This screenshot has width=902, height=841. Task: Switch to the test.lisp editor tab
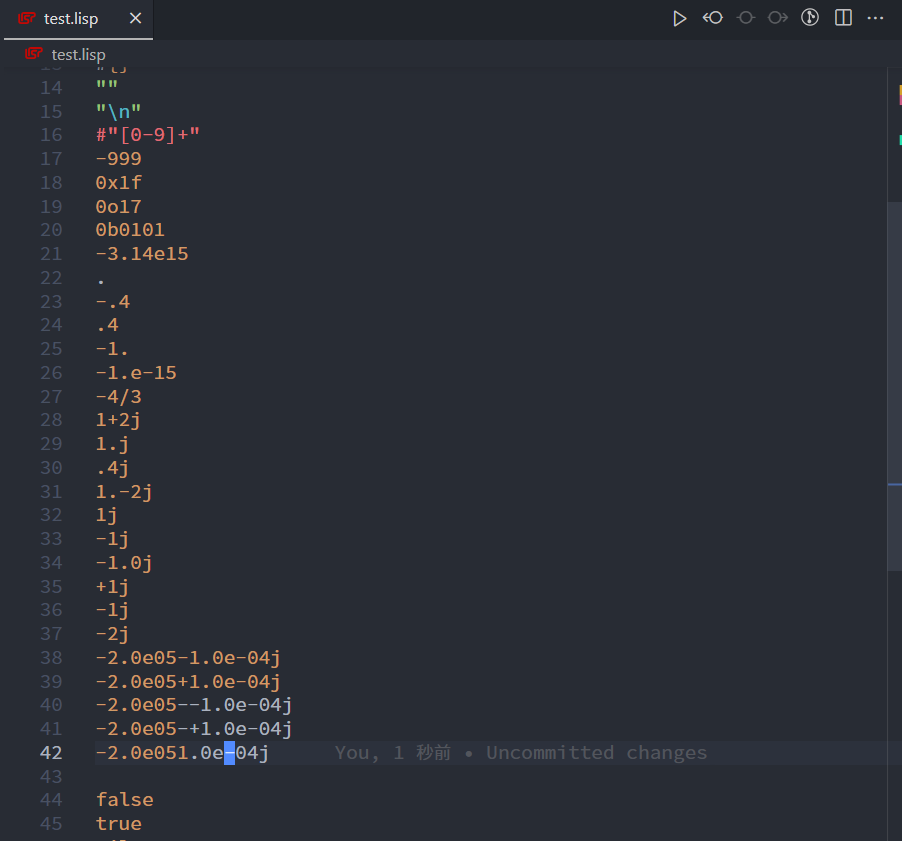point(70,18)
